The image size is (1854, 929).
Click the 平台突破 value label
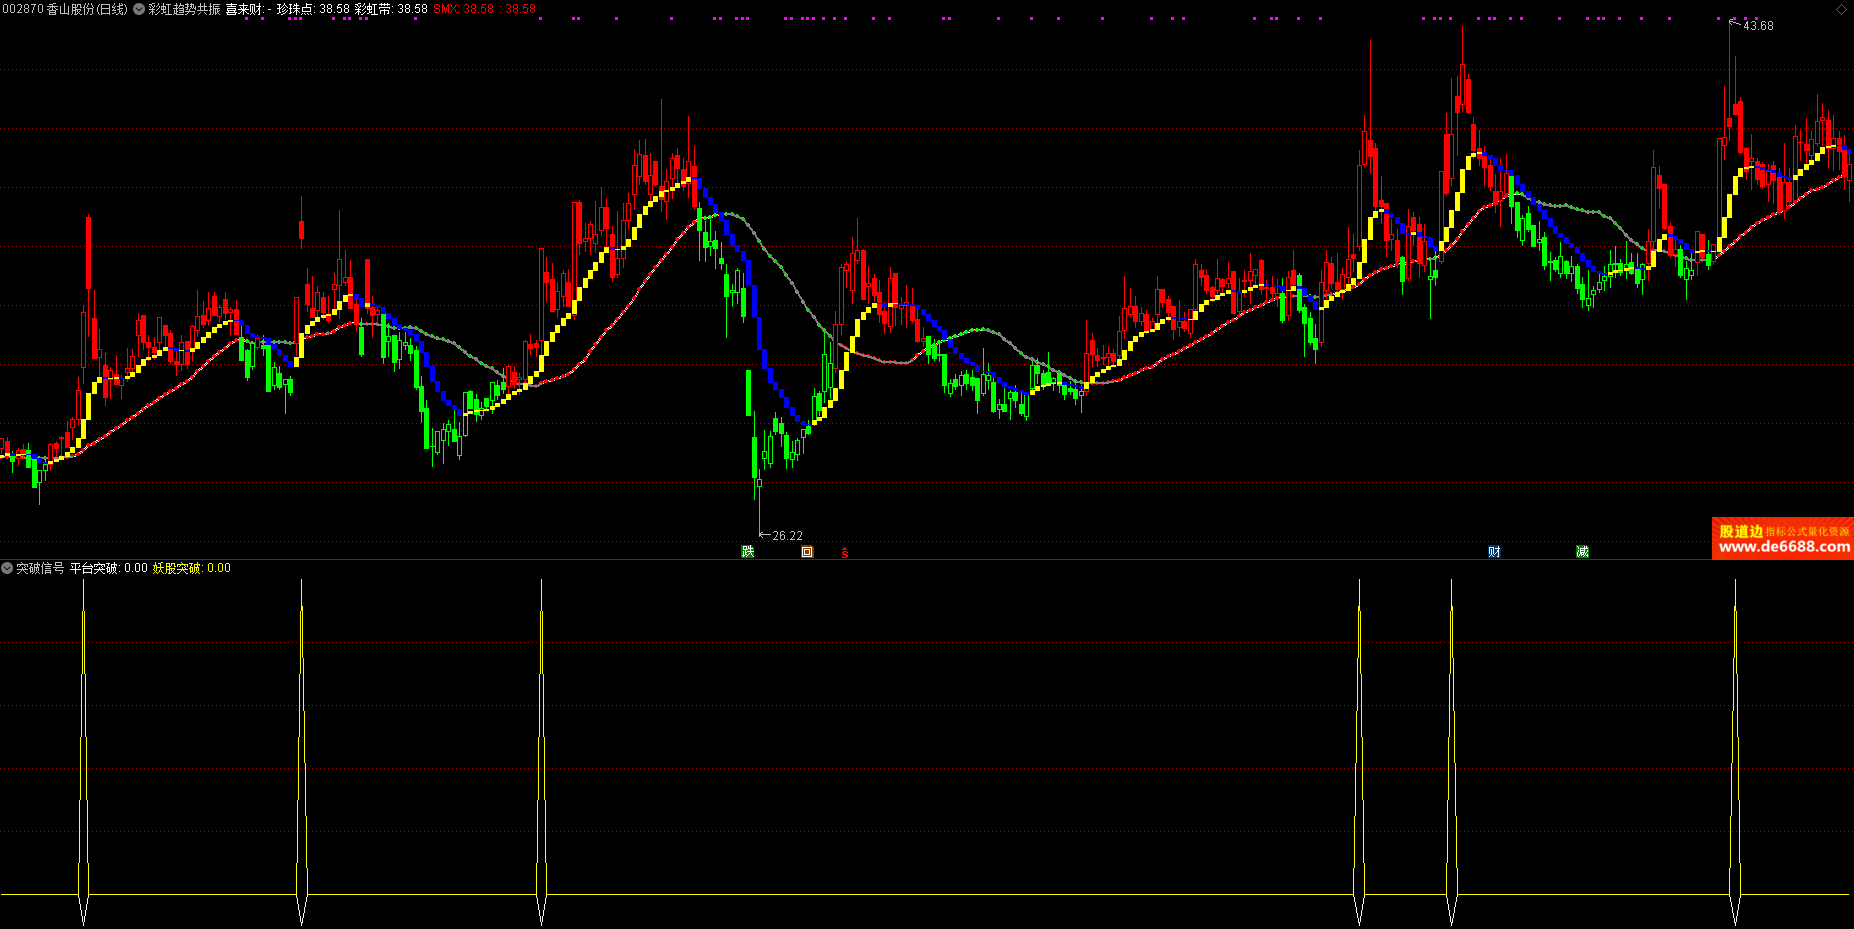(x=108, y=568)
